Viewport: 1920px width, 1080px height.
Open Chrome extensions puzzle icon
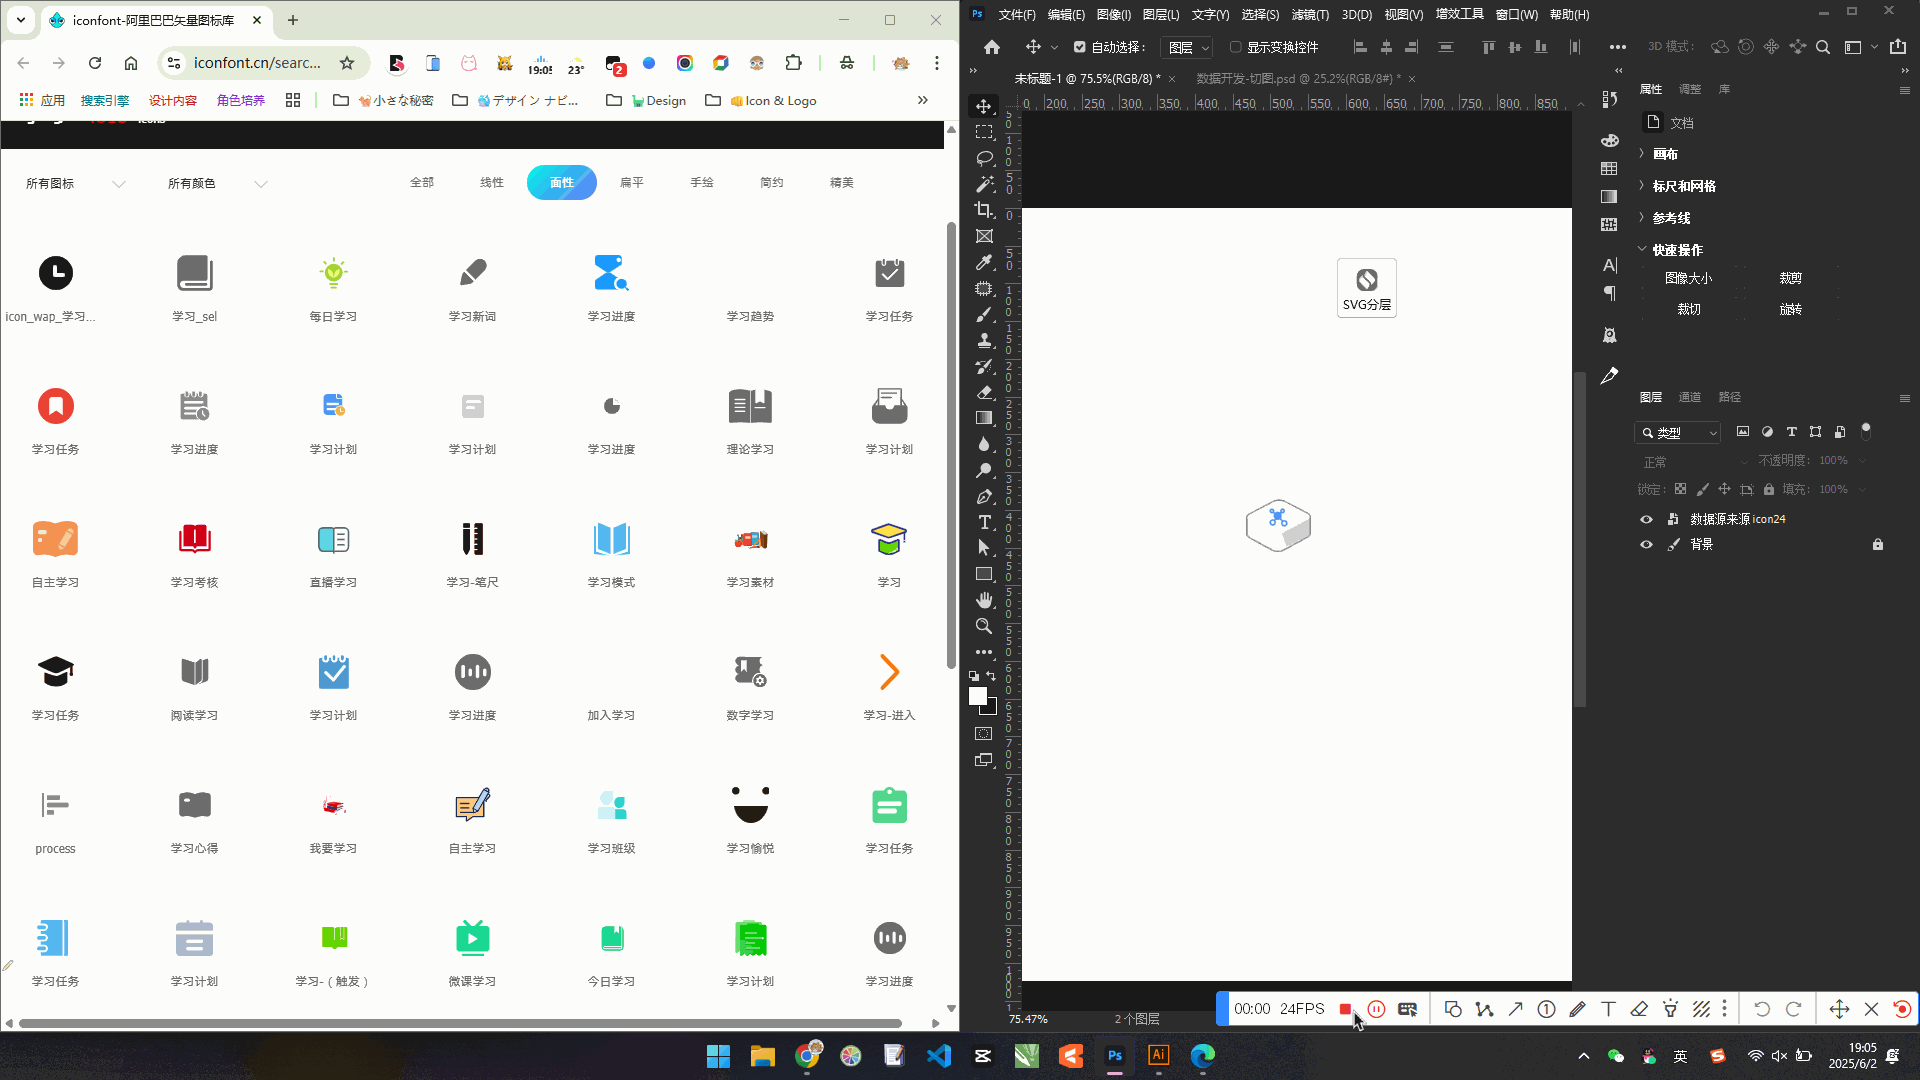[793, 63]
